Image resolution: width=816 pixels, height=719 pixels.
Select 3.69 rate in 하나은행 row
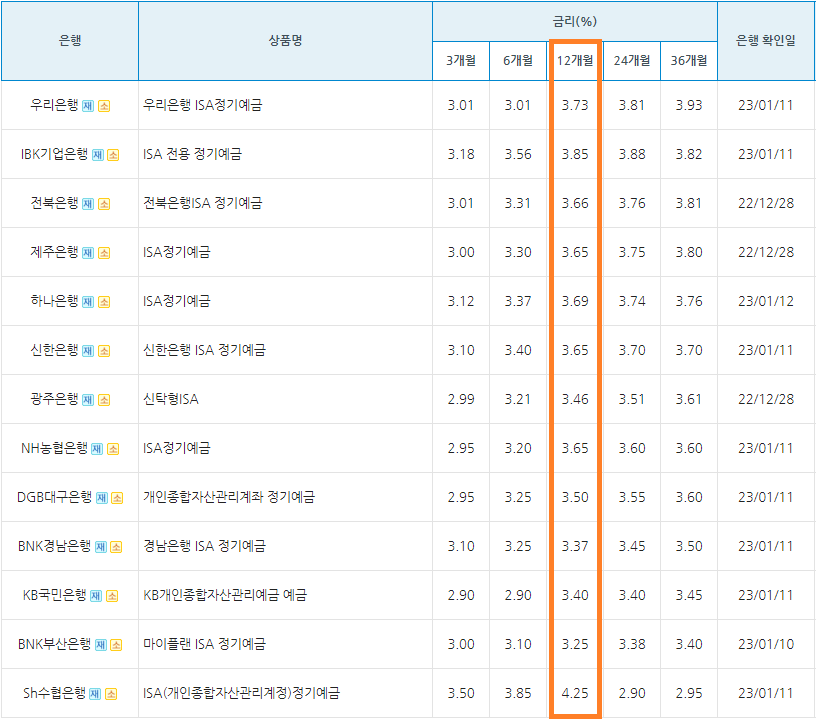(x=575, y=301)
